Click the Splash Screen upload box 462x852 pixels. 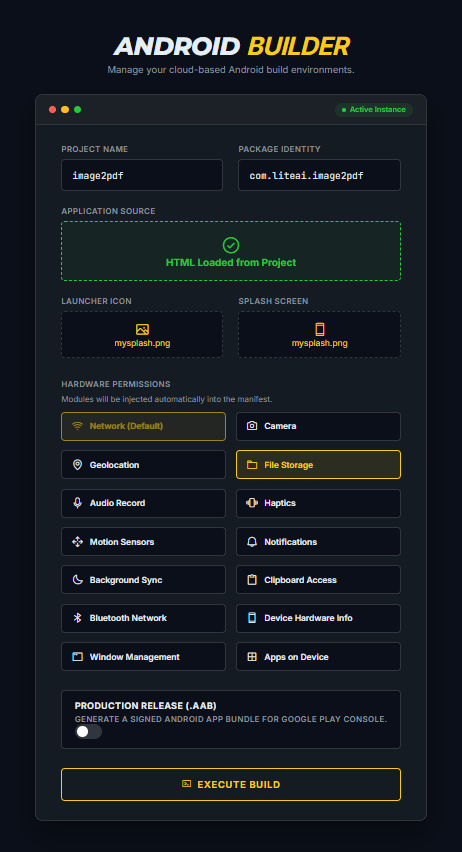click(320, 334)
